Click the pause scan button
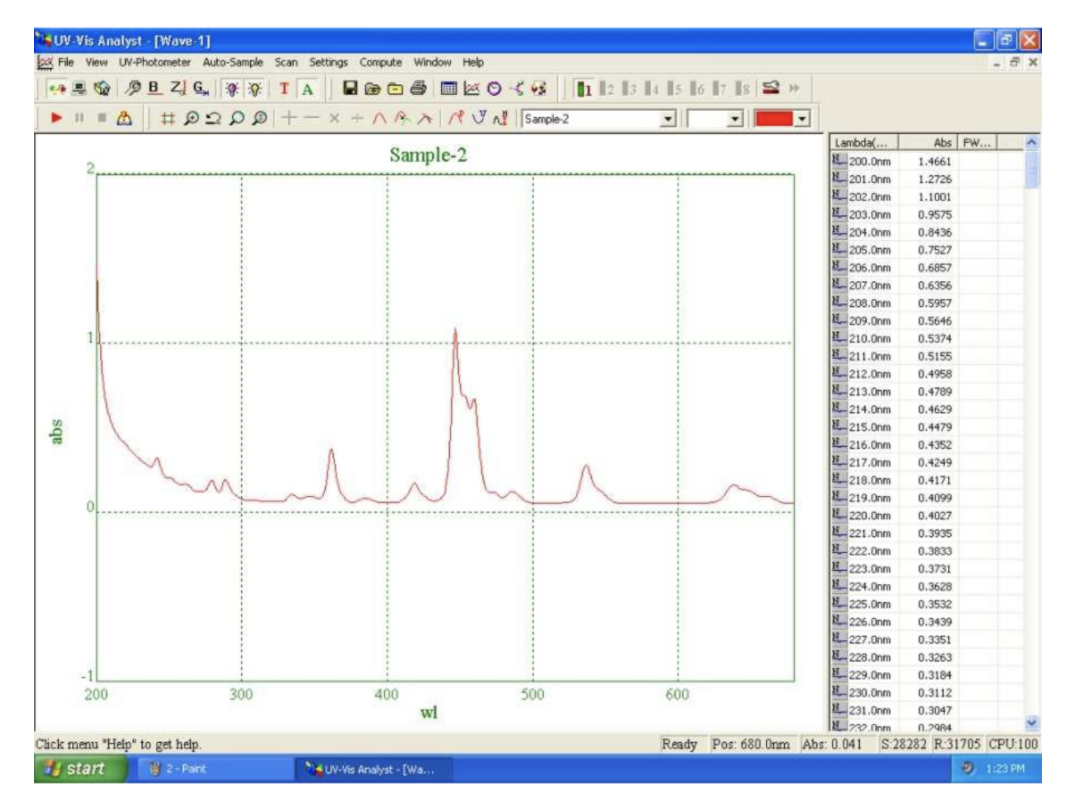The image size is (1066, 800). point(79,118)
